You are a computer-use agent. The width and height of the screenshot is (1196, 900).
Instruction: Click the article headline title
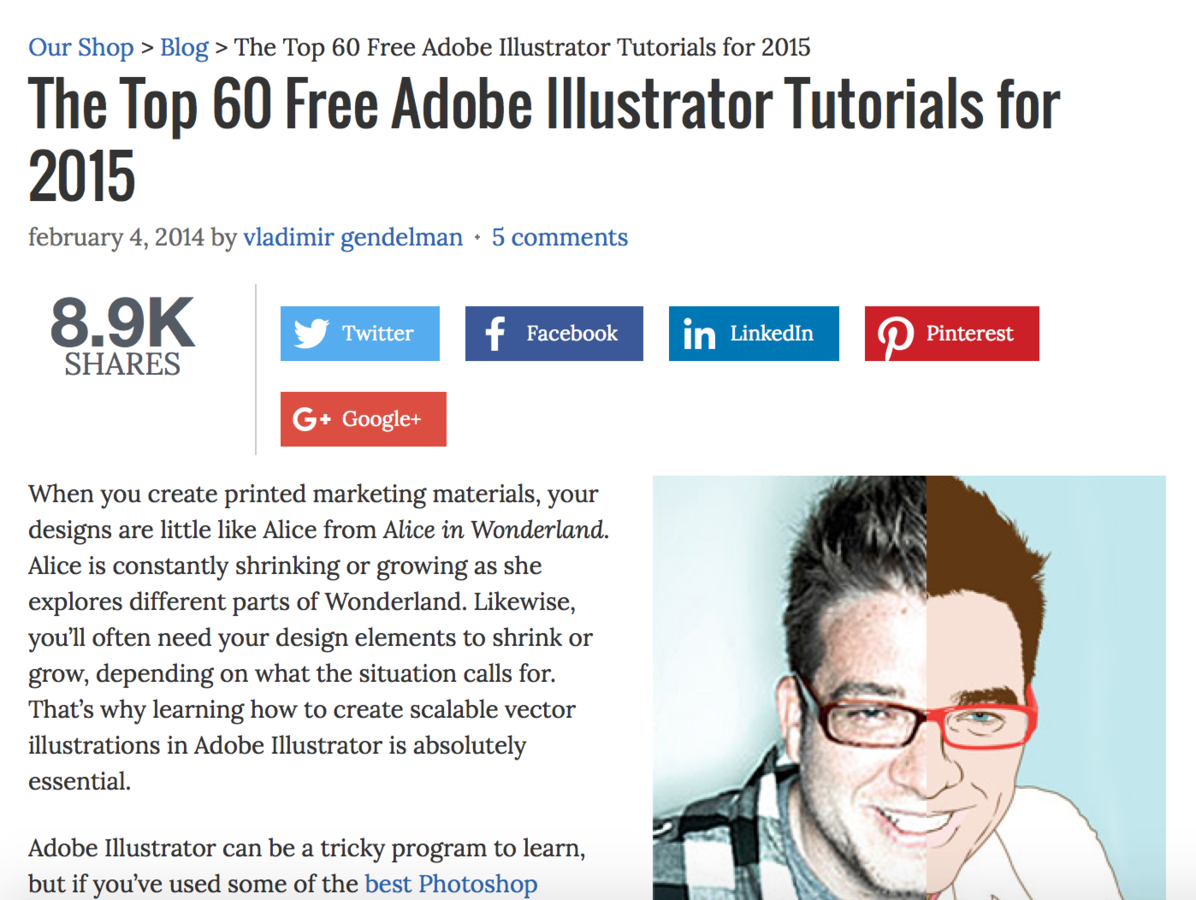[544, 140]
